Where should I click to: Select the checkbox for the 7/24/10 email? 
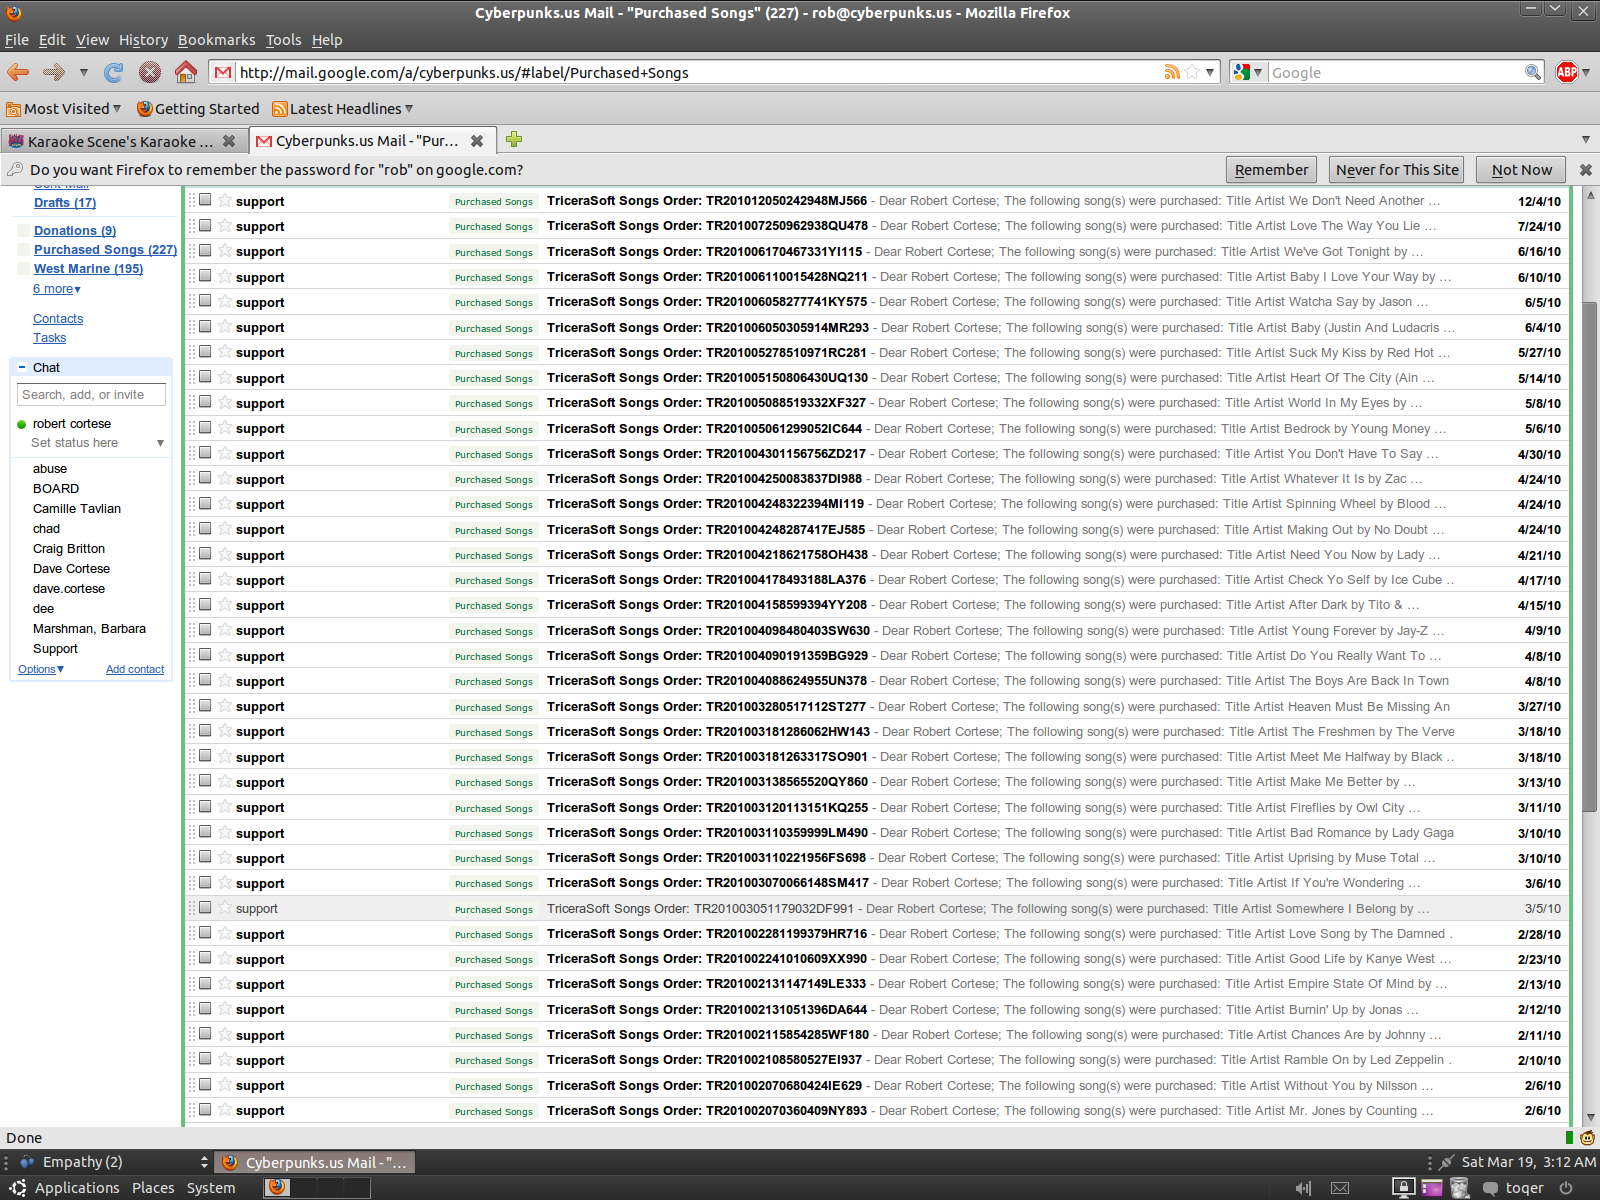point(205,225)
